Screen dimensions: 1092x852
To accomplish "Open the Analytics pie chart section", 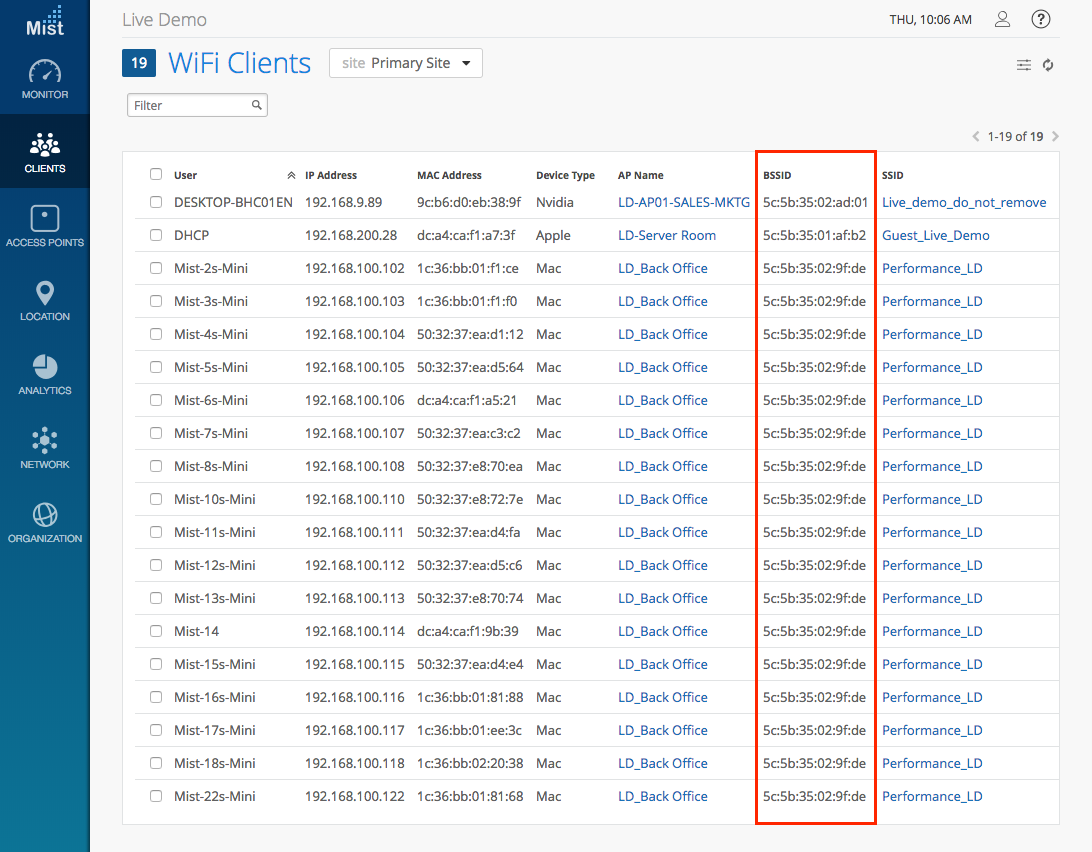I will tap(45, 374).
